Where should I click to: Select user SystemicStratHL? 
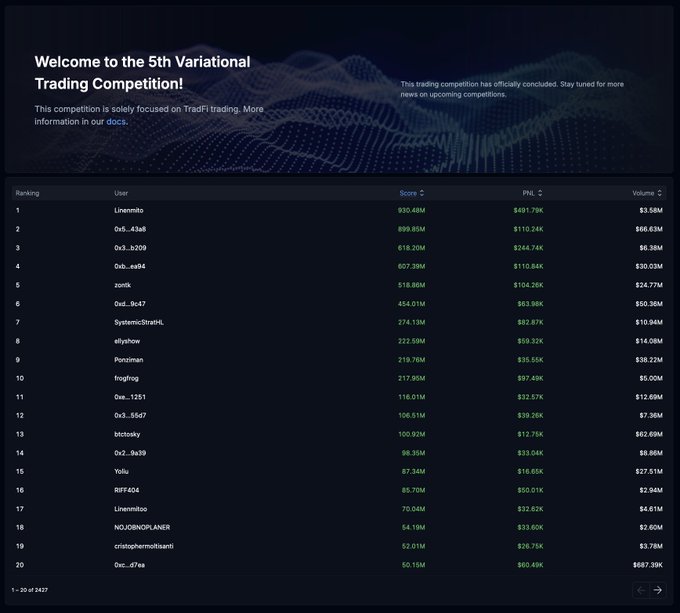coord(139,322)
